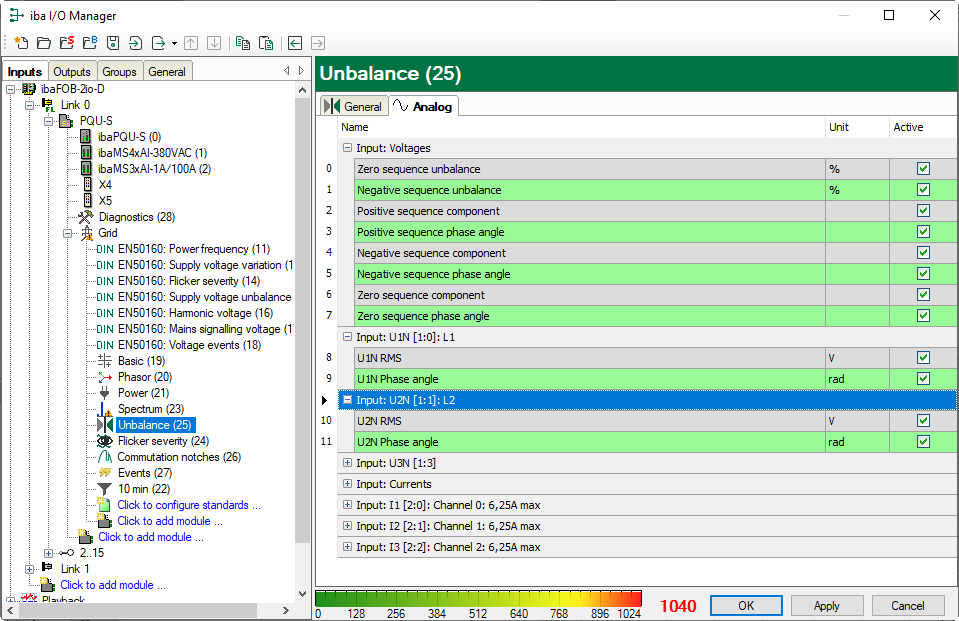Toggle Active checkbox for U1N RMS
The width and height of the screenshot is (959, 621).
click(x=923, y=358)
